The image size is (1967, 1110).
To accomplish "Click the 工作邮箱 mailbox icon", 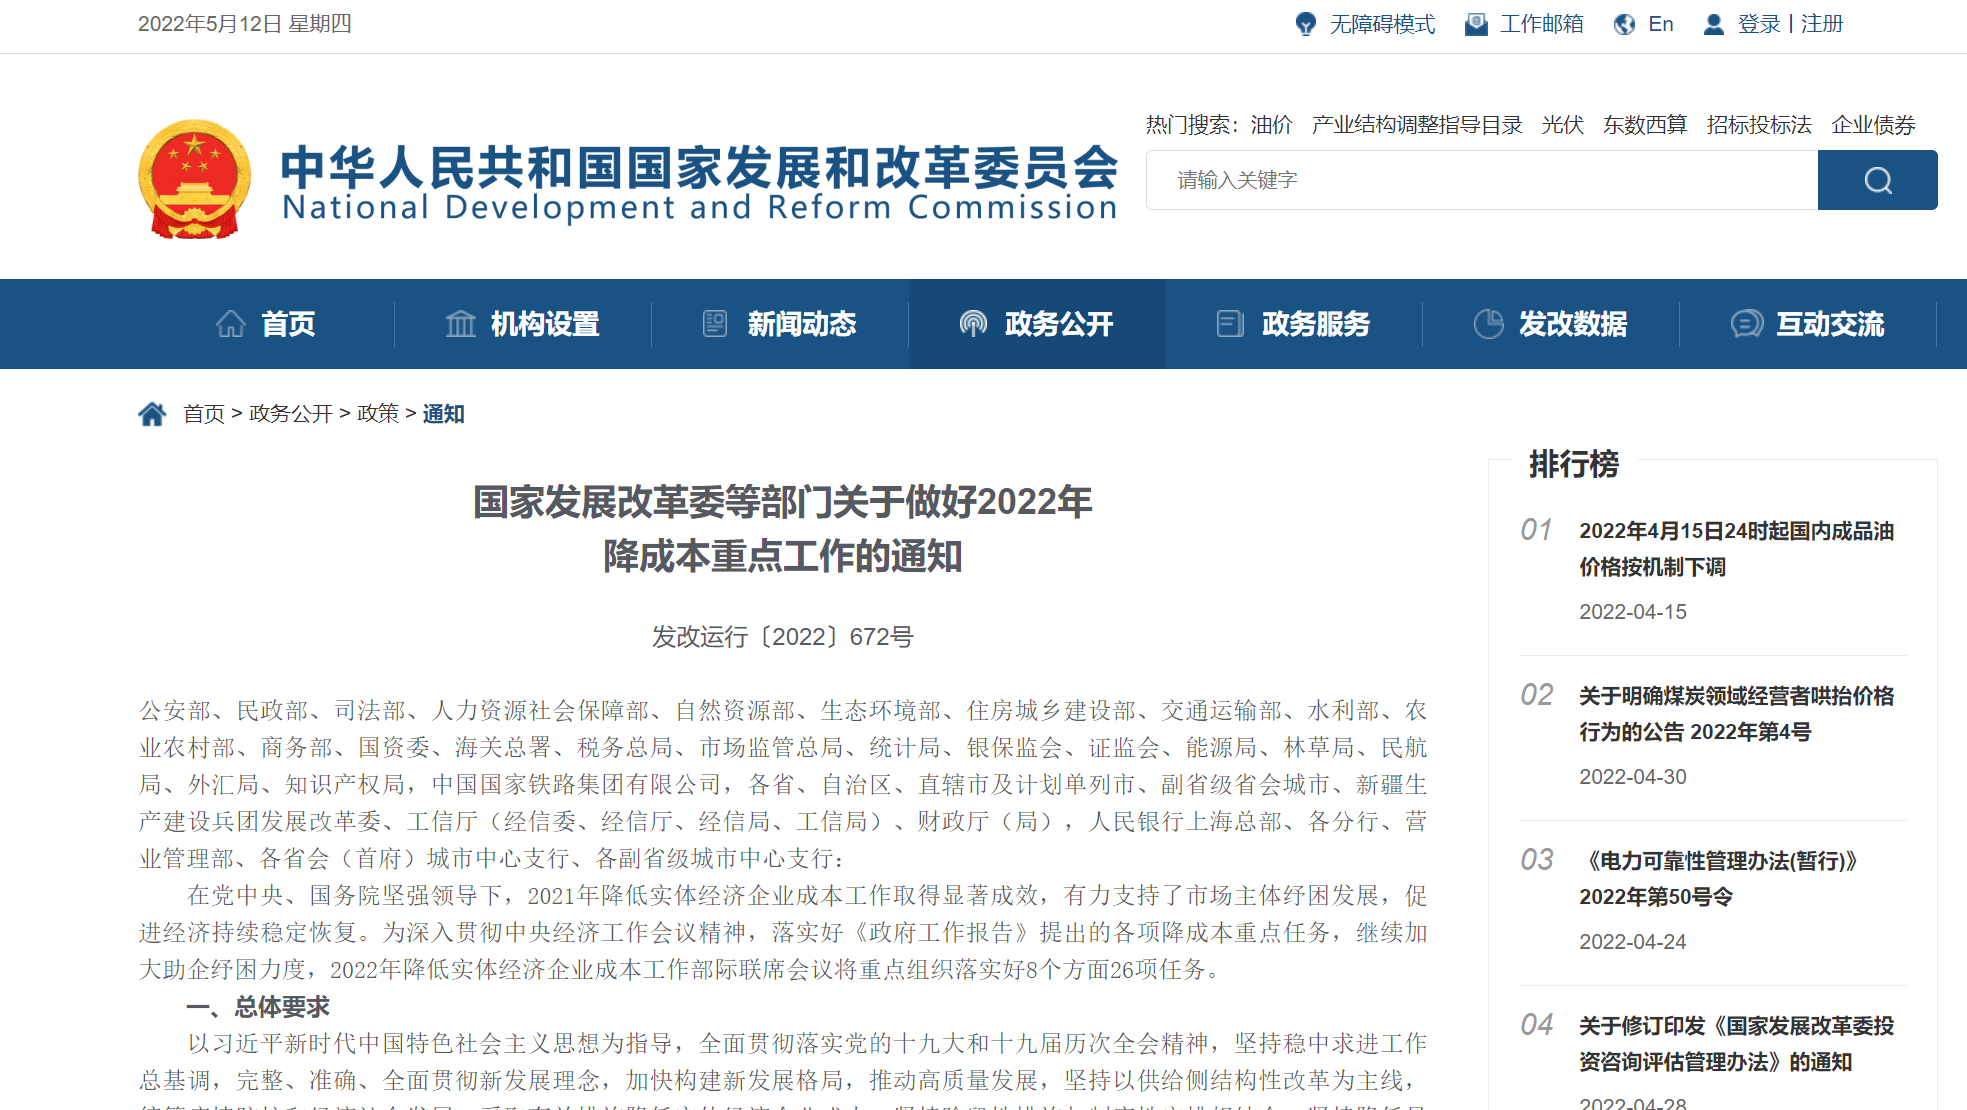I will [1476, 24].
